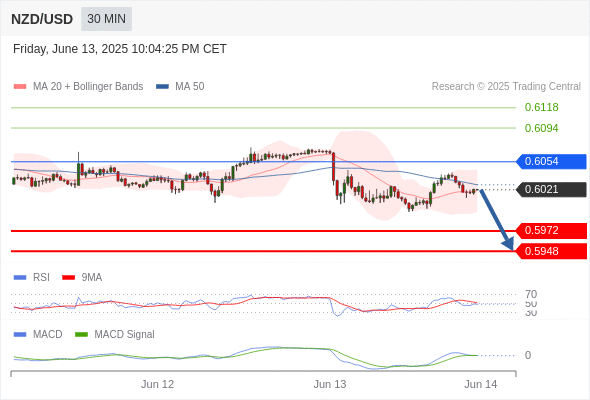This screenshot has width=590, height=400.
Task: Open the Research Trading Central credit
Action: pyautogui.click(x=506, y=87)
